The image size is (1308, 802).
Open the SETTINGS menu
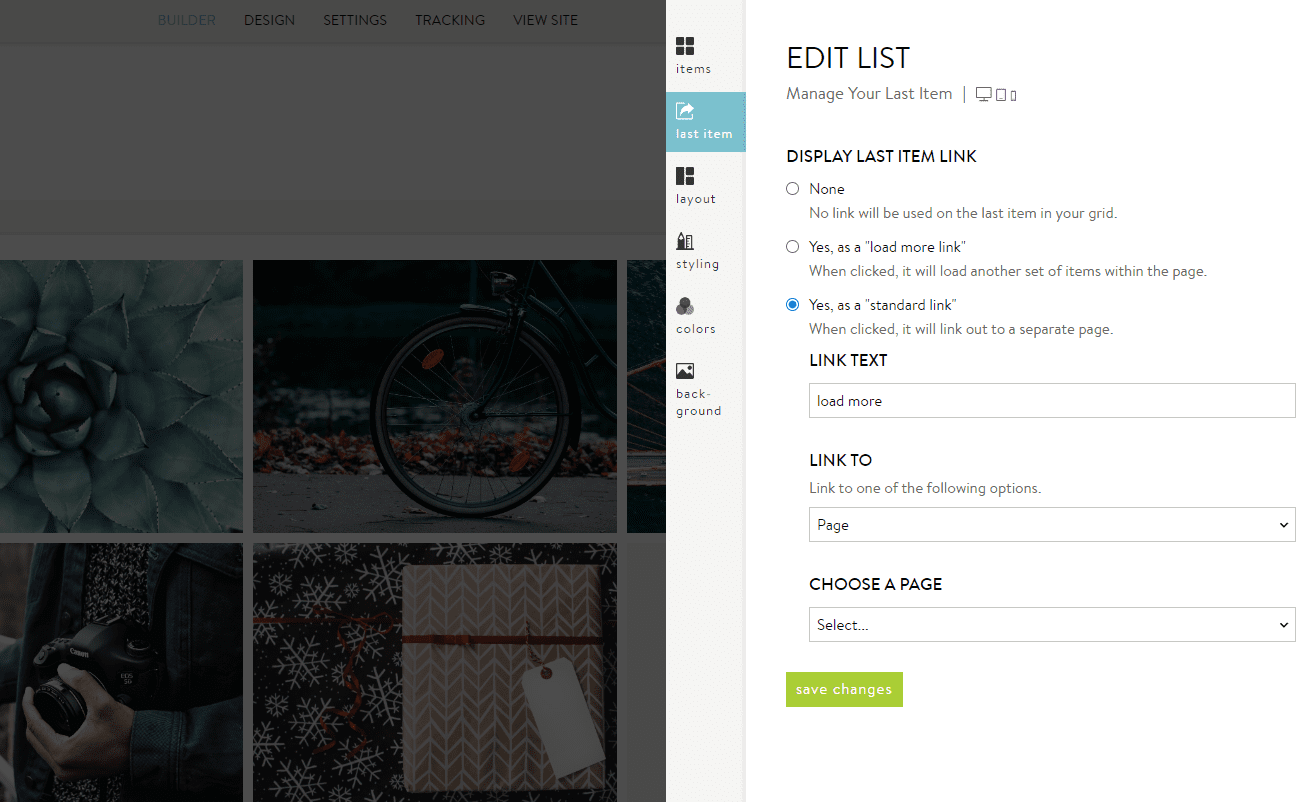[x=355, y=20]
